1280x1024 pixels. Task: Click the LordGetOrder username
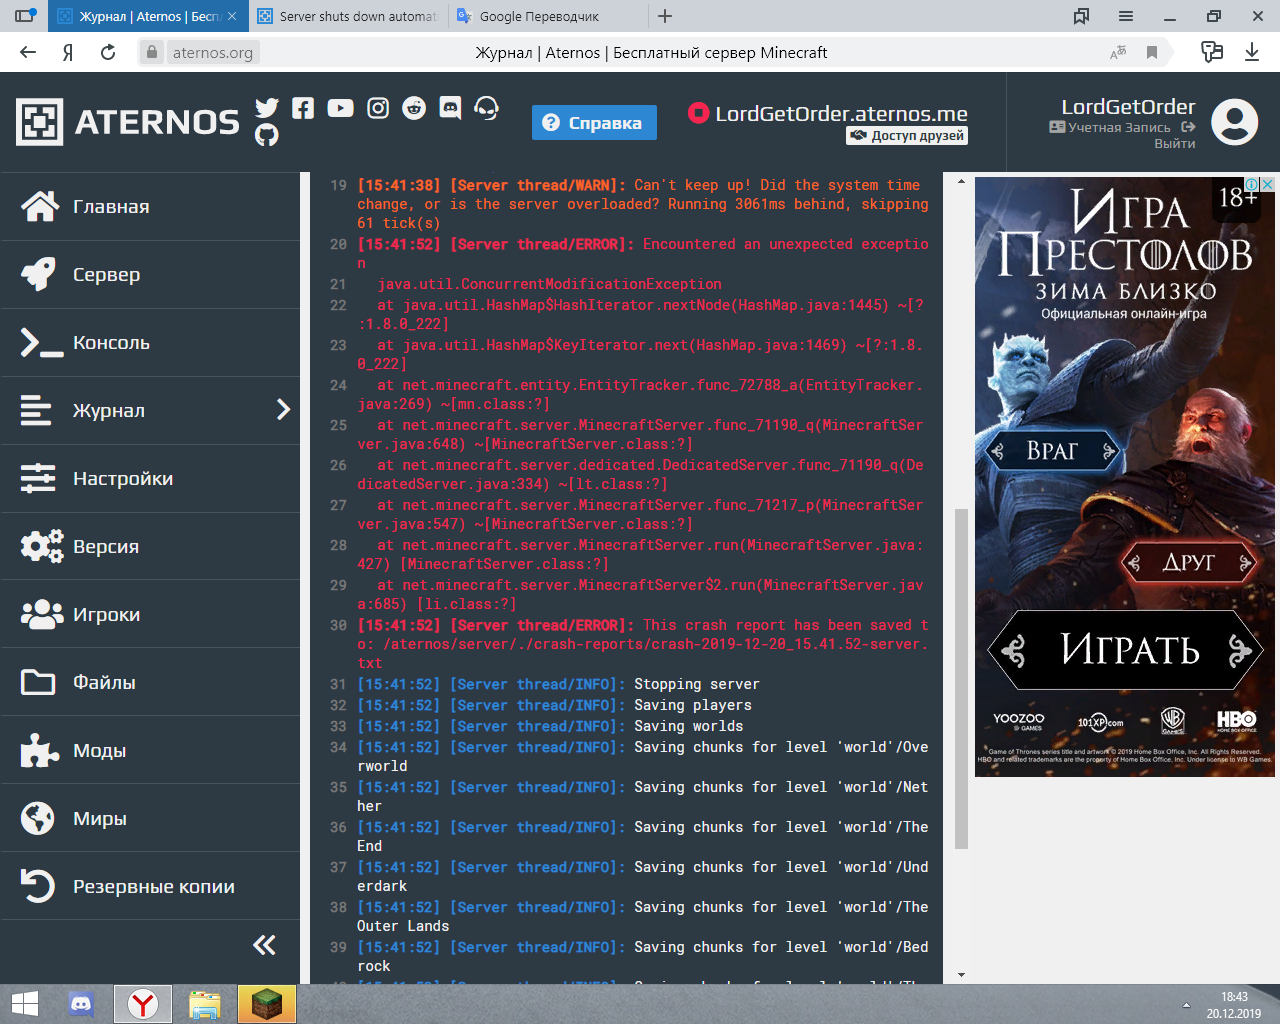pyautogui.click(x=1128, y=107)
